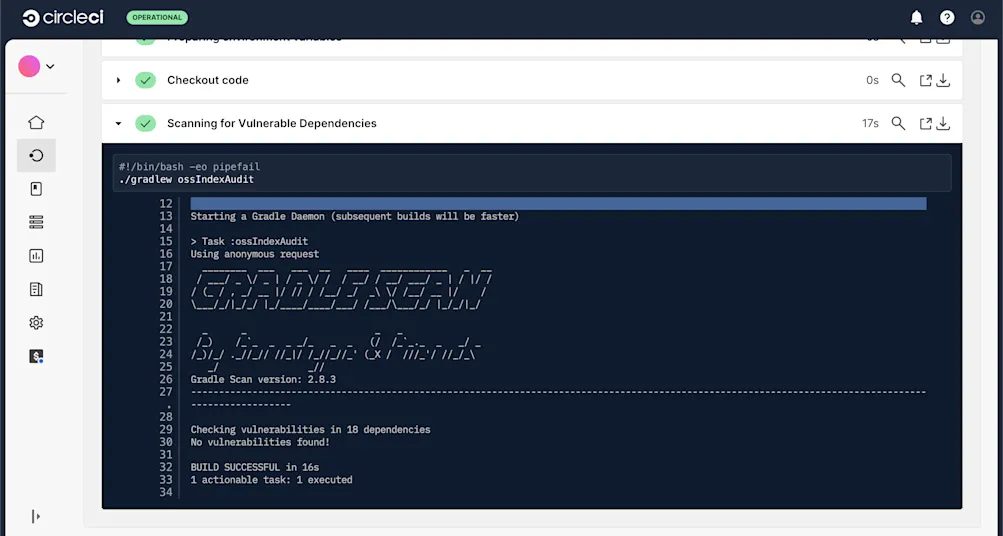
Task: Expand the sidebar with bottom arrow
Action: tap(36, 516)
